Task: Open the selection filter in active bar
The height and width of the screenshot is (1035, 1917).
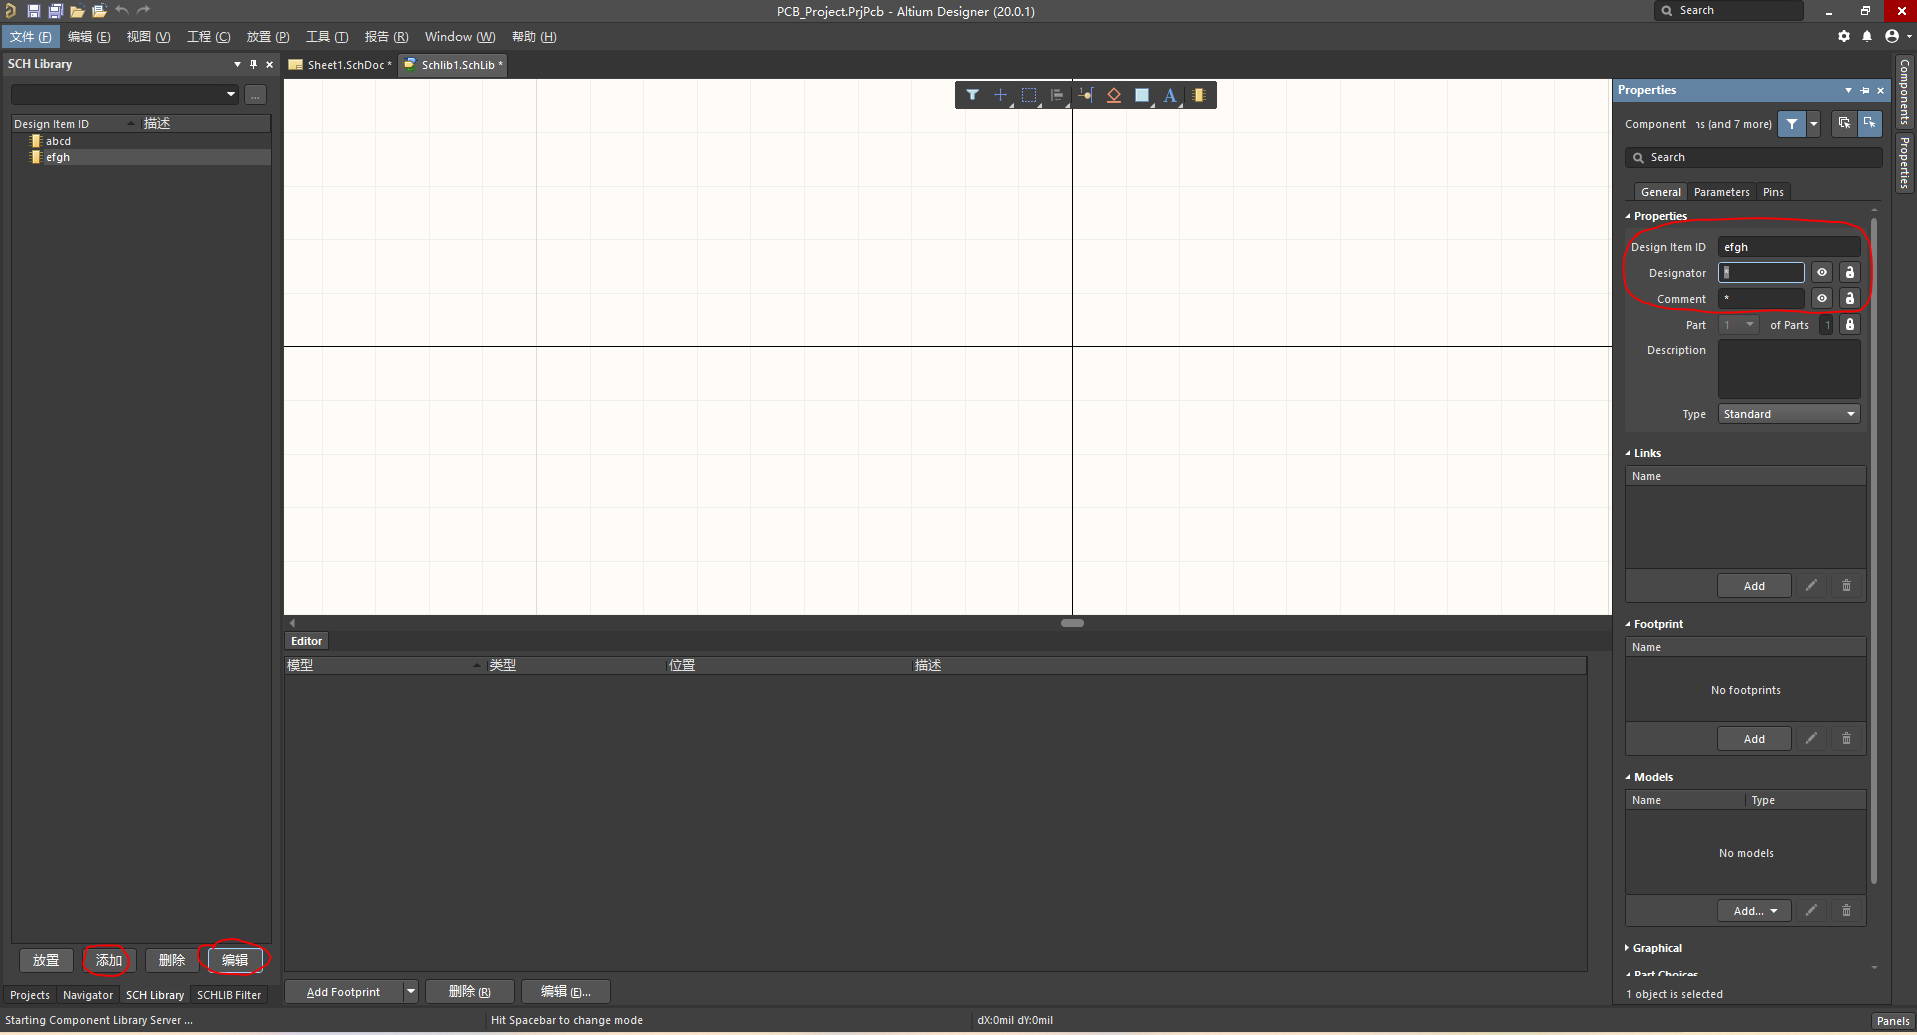Action: [x=972, y=95]
